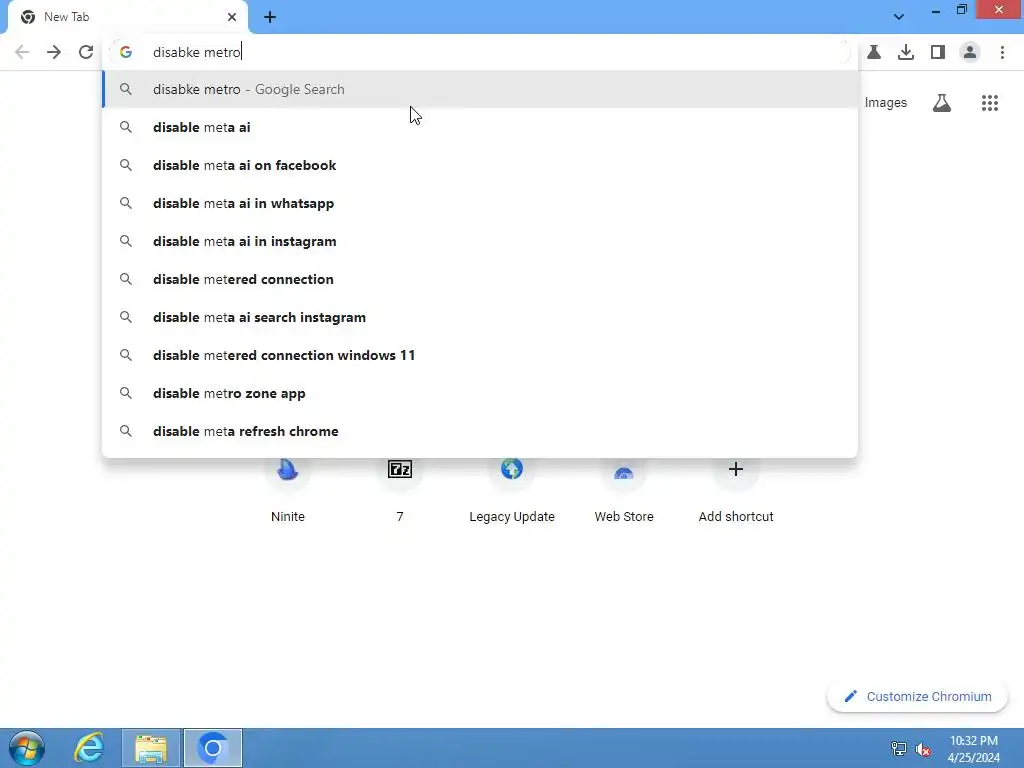Open the three-dot Chromium menu
This screenshot has width=1024, height=768.
coord(1002,52)
